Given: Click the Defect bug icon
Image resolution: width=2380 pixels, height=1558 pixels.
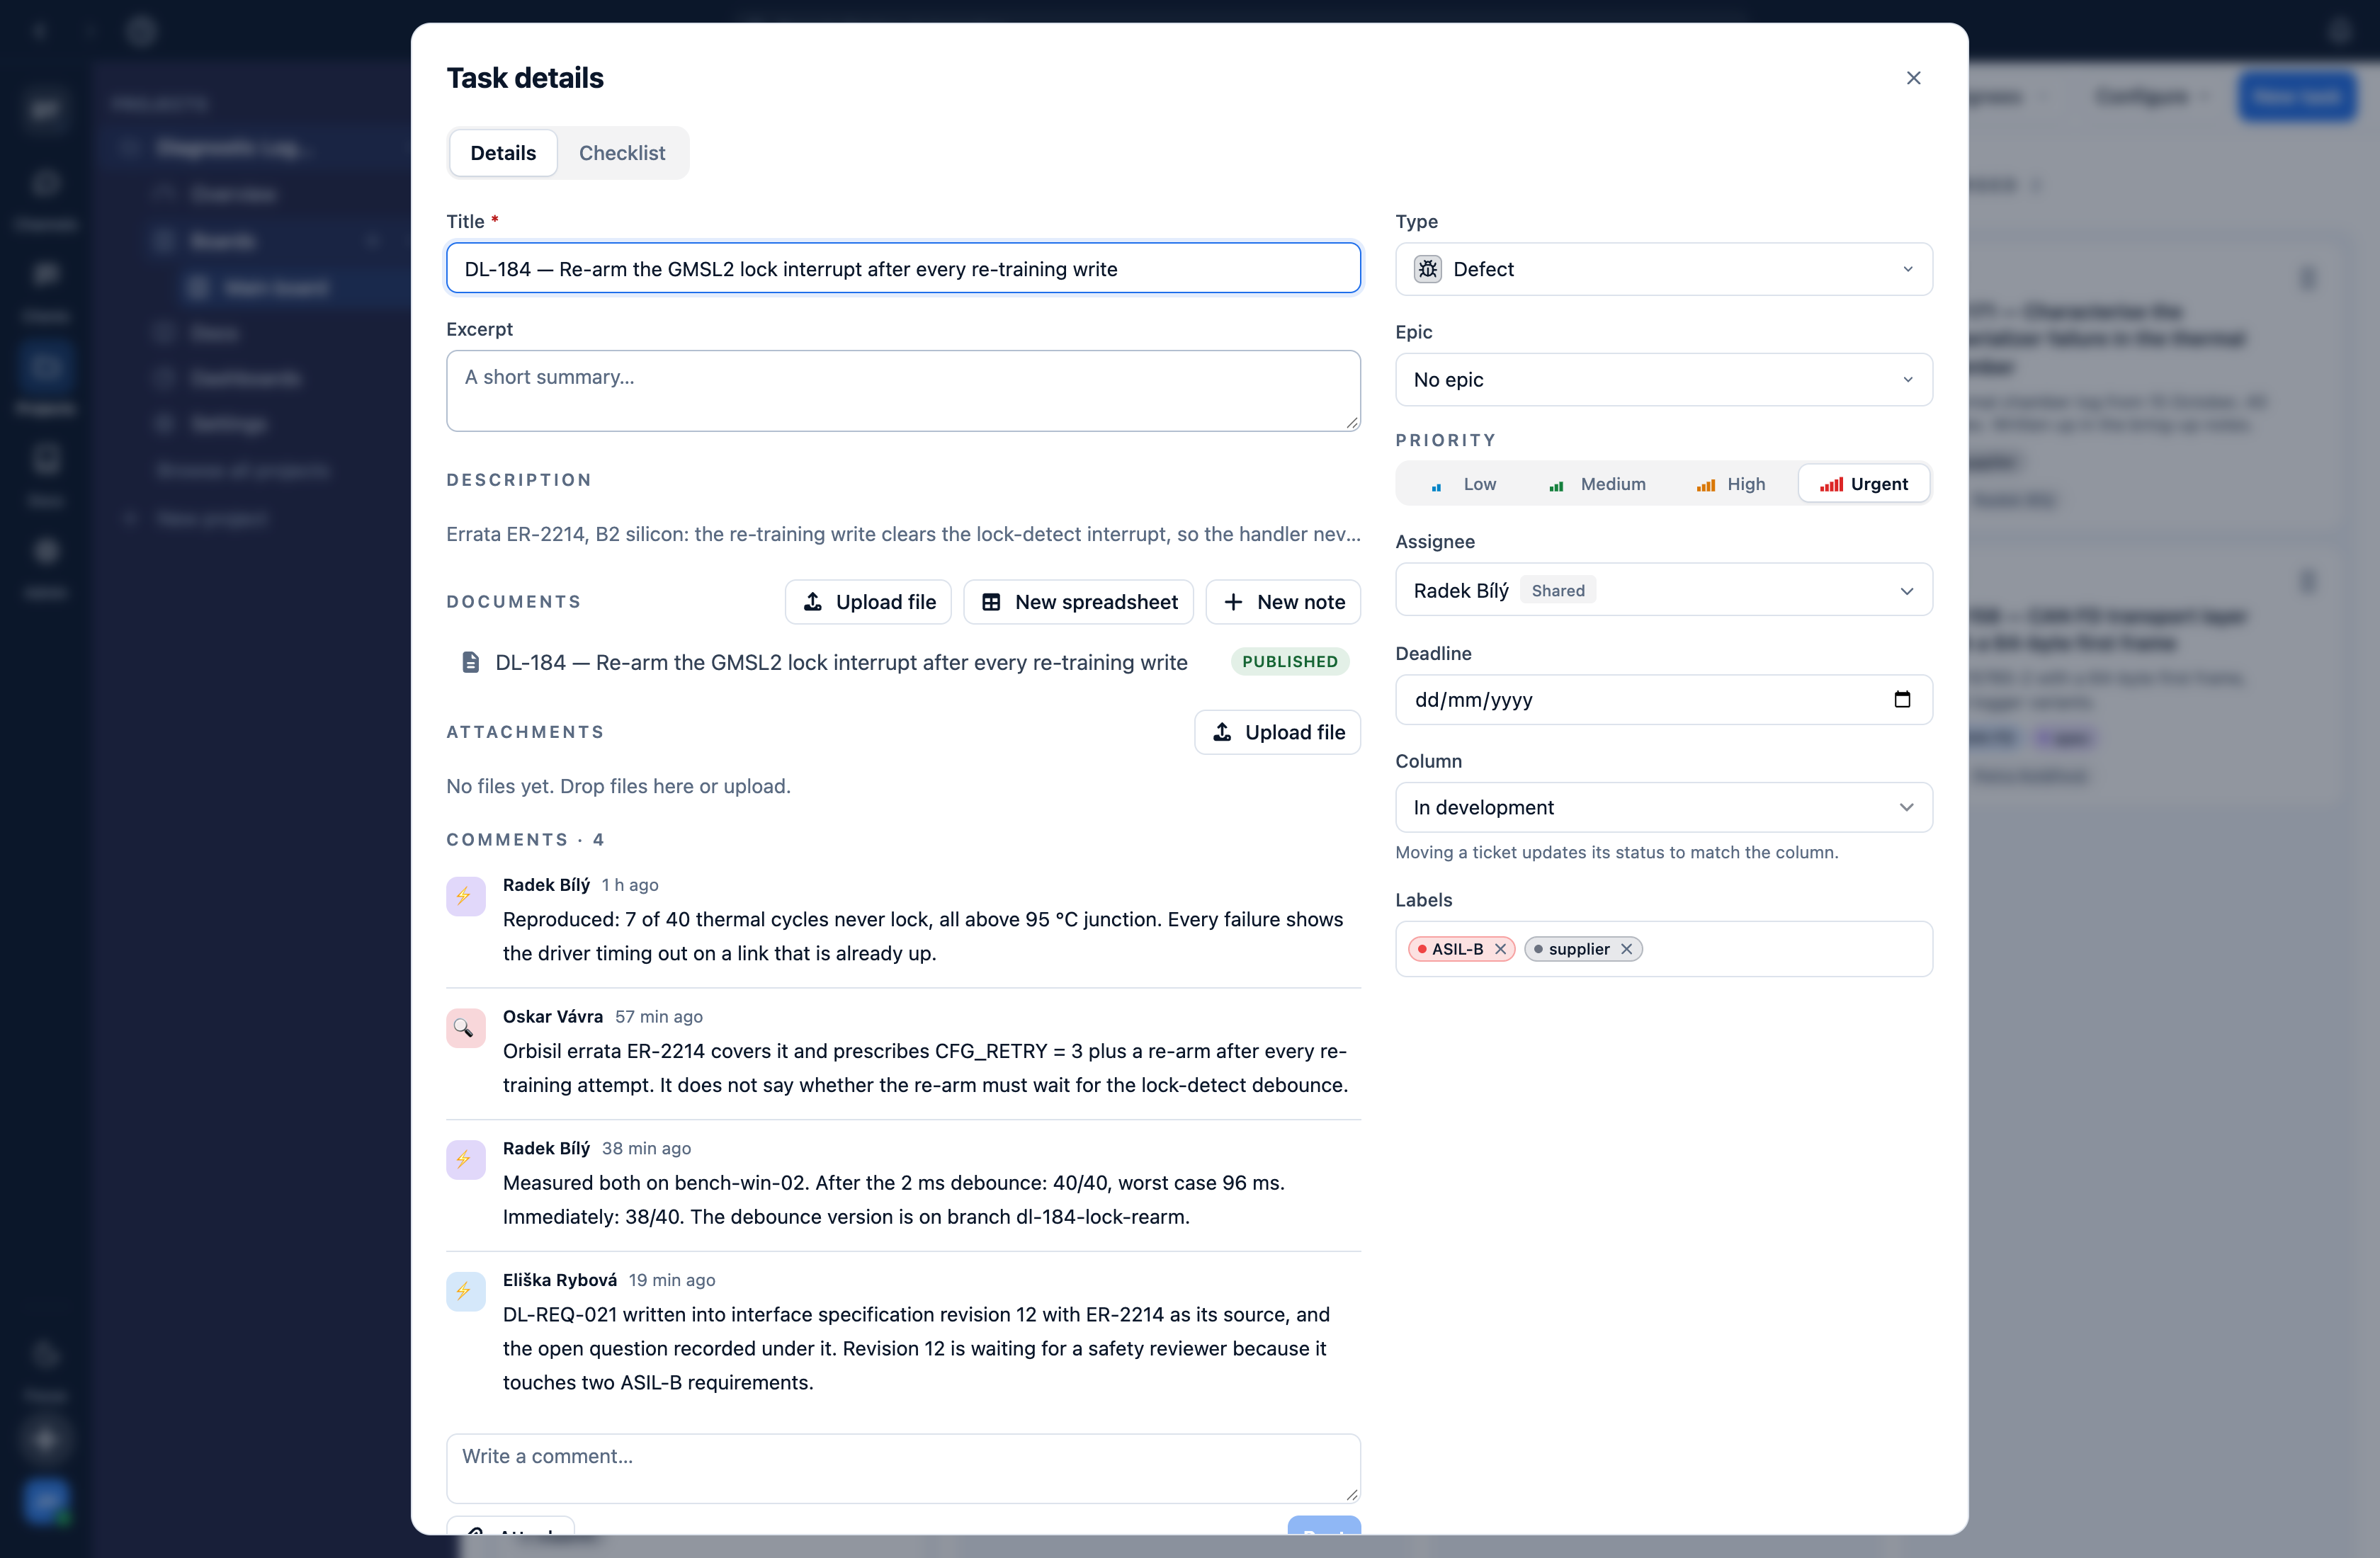Looking at the screenshot, I should pyautogui.click(x=1427, y=269).
